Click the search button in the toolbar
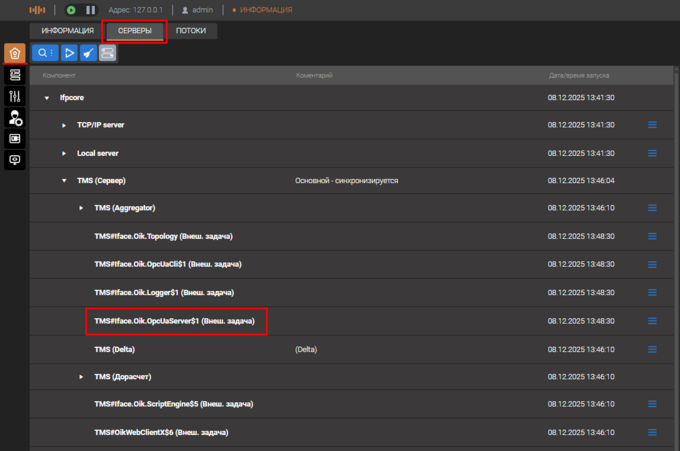 point(44,53)
